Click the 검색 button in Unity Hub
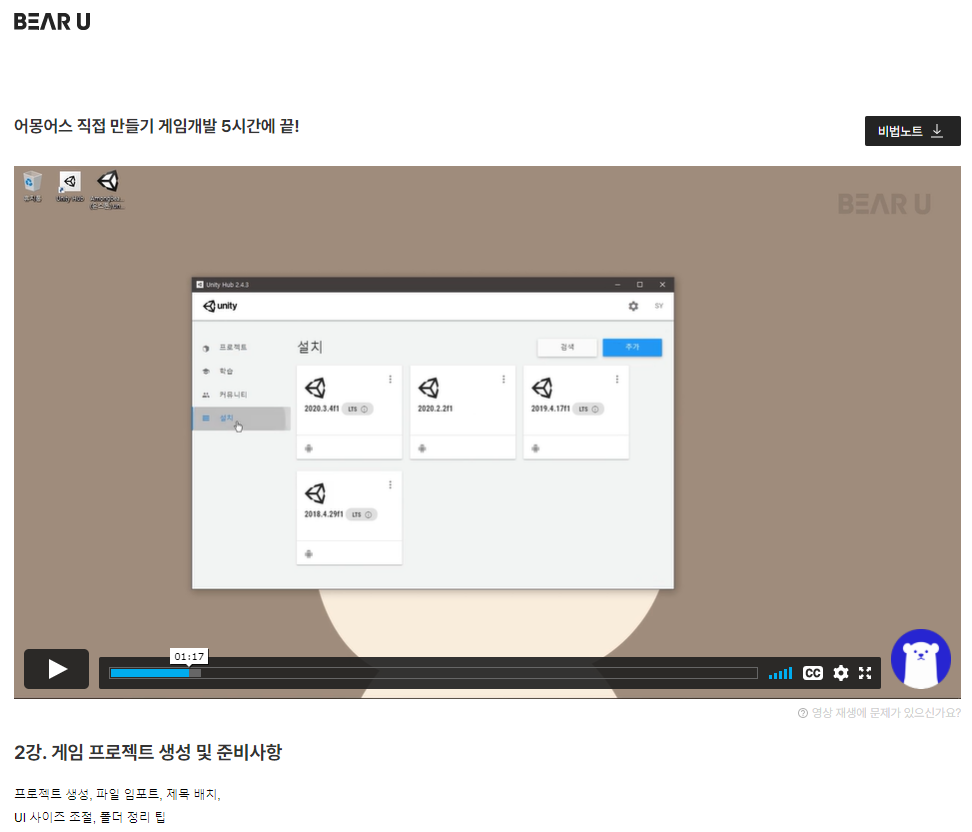 coord(567,347)
